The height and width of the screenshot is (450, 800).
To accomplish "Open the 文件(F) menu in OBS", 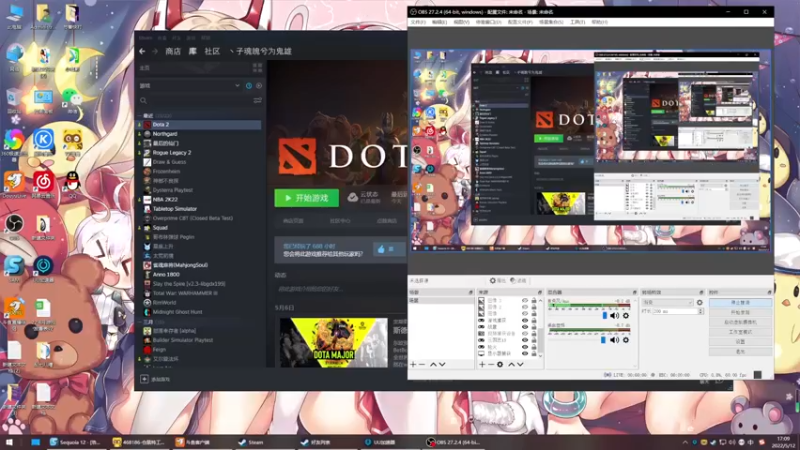I will pyautogui.click(x=418, y=22).
